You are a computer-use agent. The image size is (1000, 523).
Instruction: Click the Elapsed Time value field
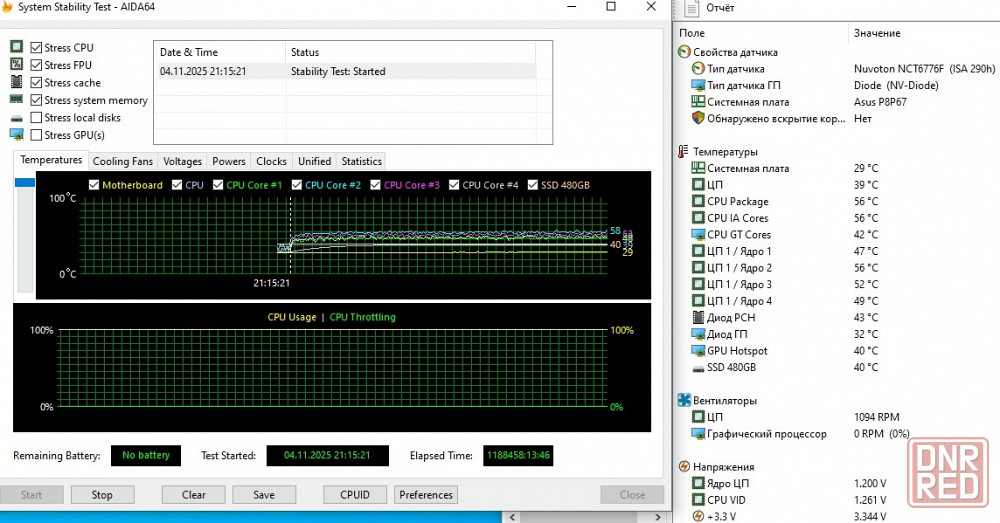tap(518, 455)
